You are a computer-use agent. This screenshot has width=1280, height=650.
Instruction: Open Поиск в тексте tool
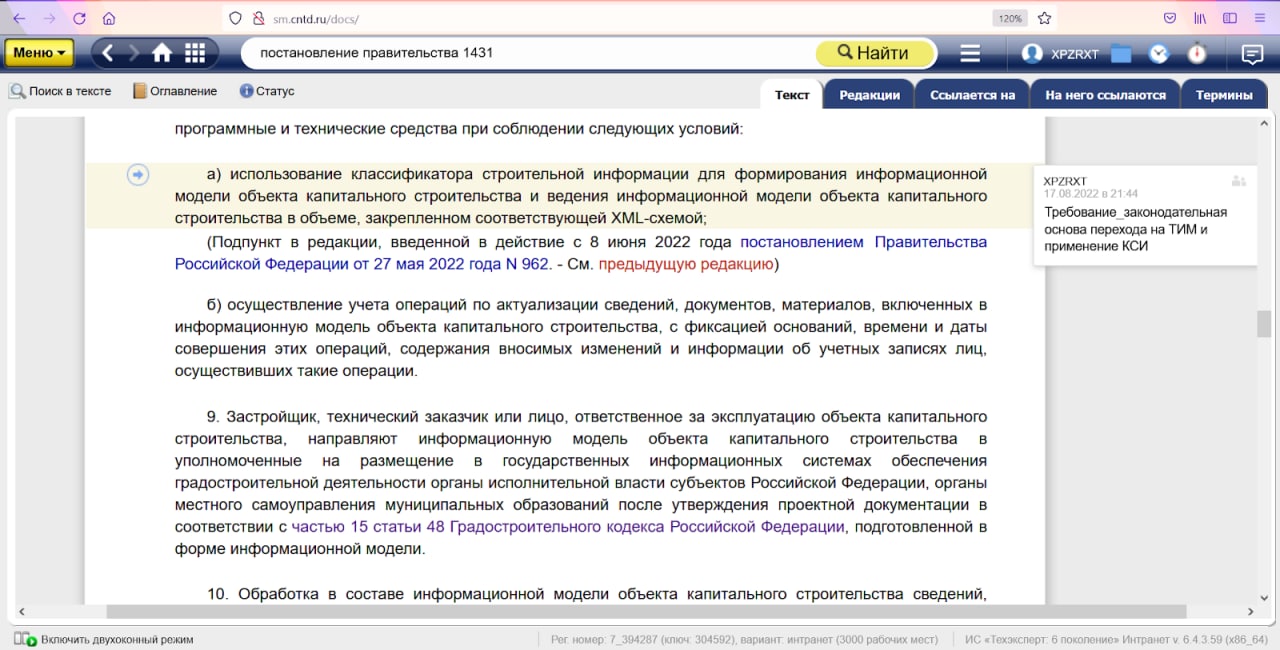point(61,91)
